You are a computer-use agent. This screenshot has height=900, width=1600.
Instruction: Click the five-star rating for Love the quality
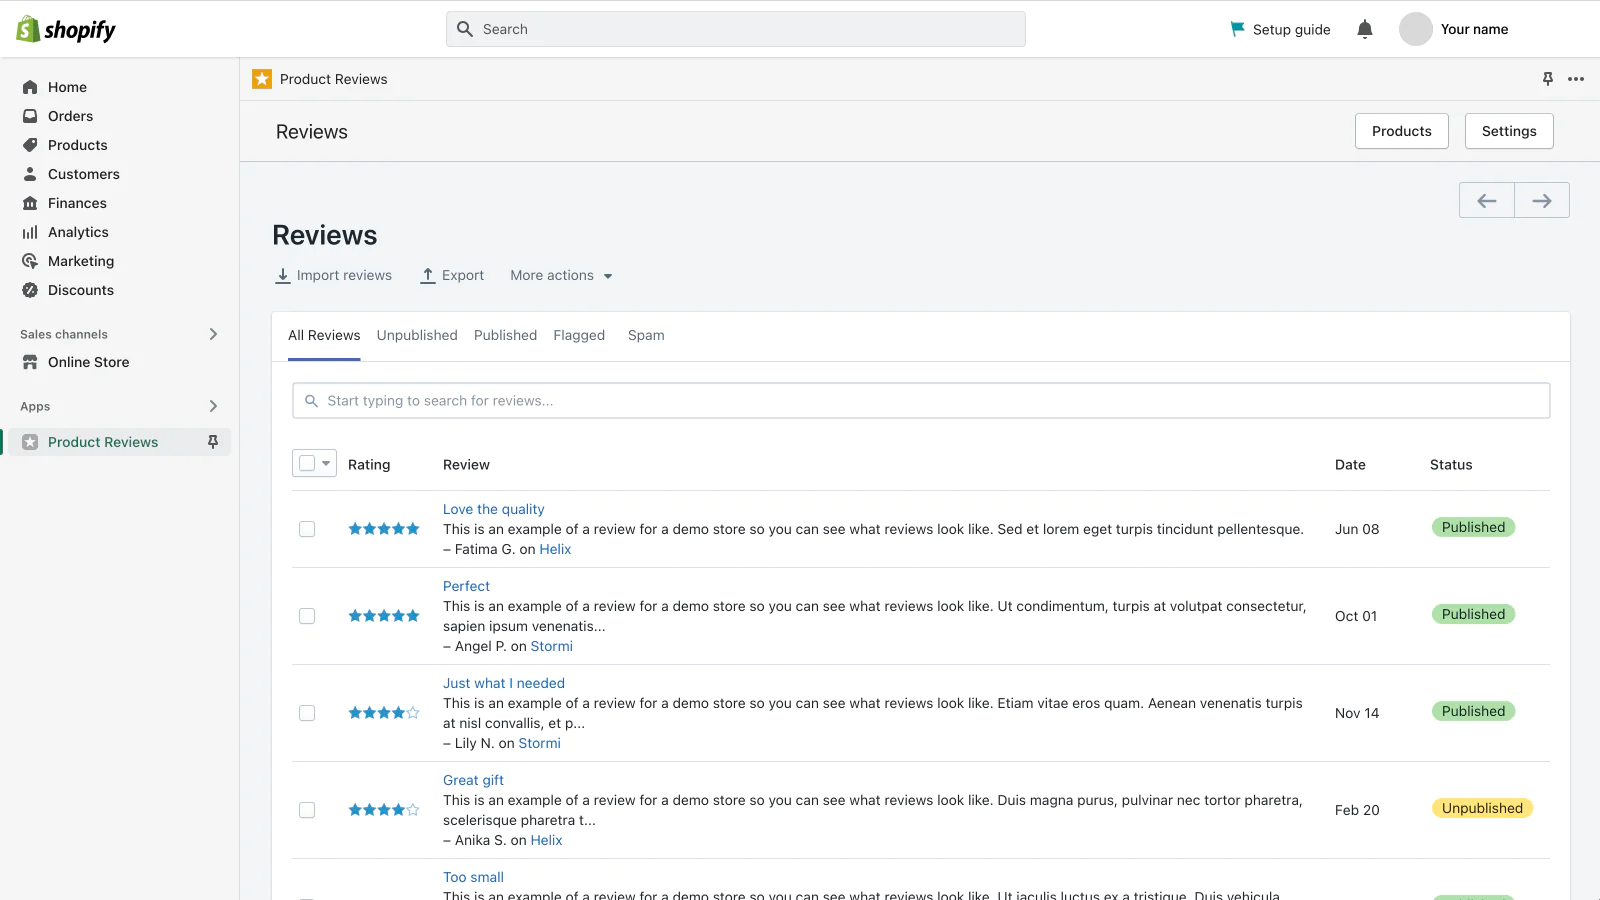384,529
